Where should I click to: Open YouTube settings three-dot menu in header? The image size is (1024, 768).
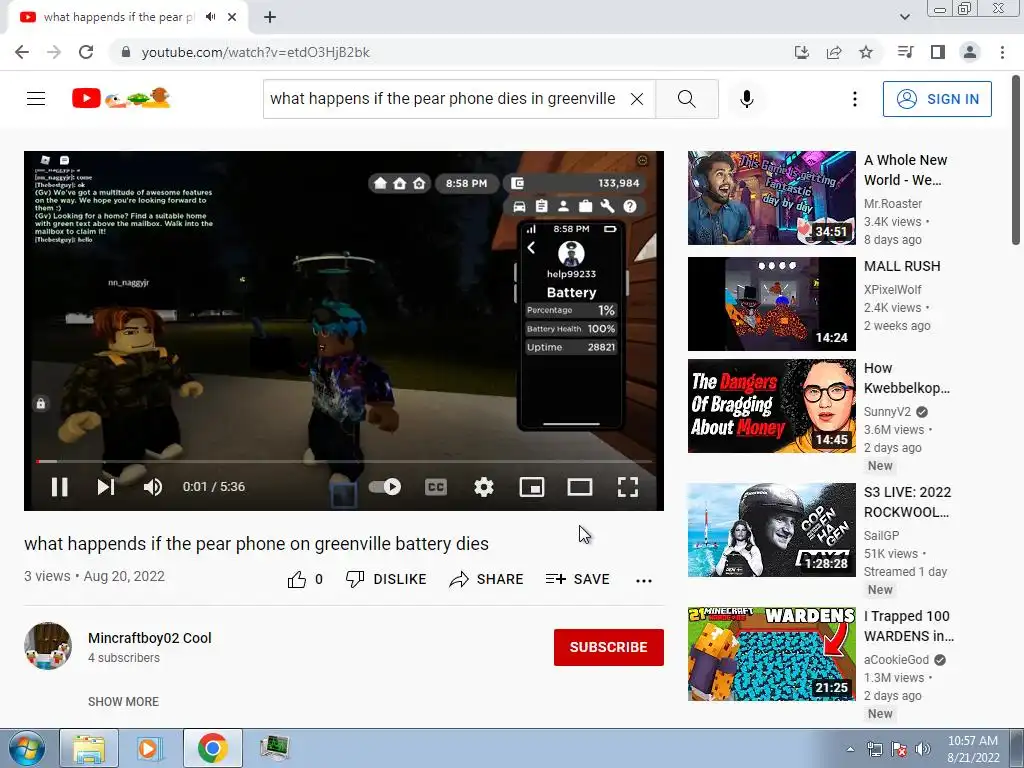[854, 99]
